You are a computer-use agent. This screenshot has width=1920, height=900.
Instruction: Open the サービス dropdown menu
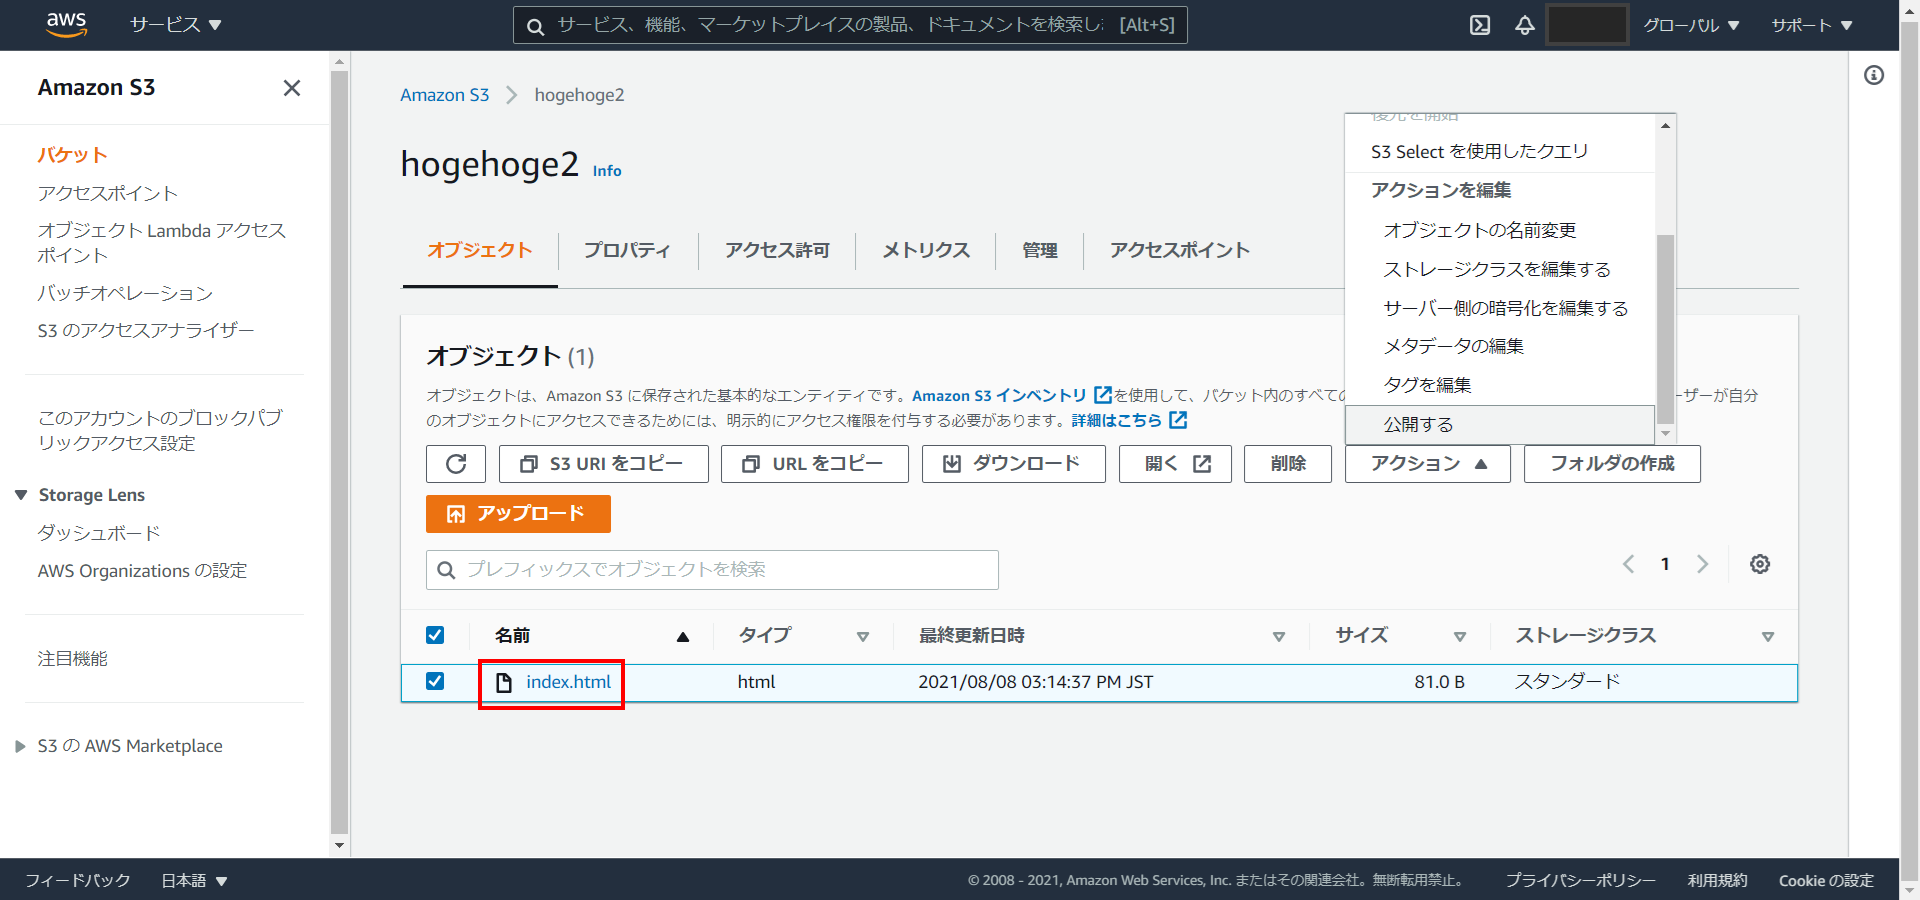176,25
